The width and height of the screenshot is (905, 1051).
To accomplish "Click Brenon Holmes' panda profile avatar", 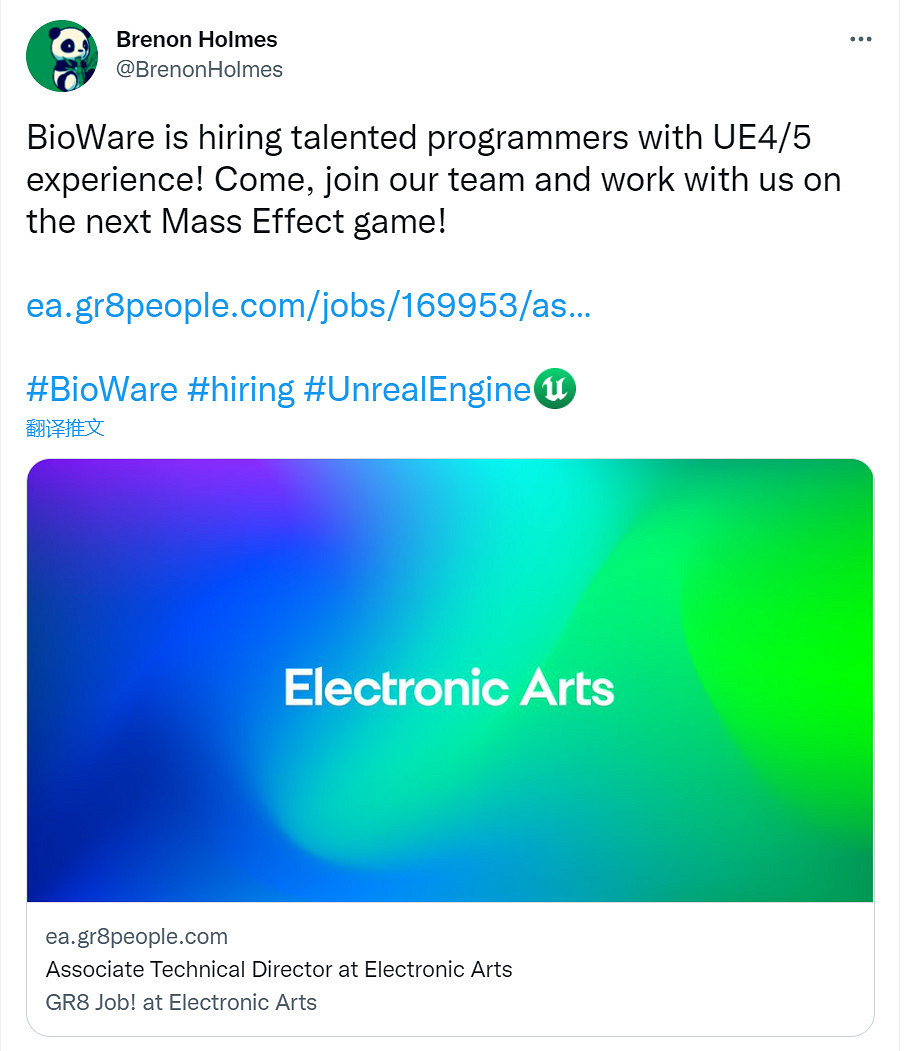I will click(x=61, y=56).
